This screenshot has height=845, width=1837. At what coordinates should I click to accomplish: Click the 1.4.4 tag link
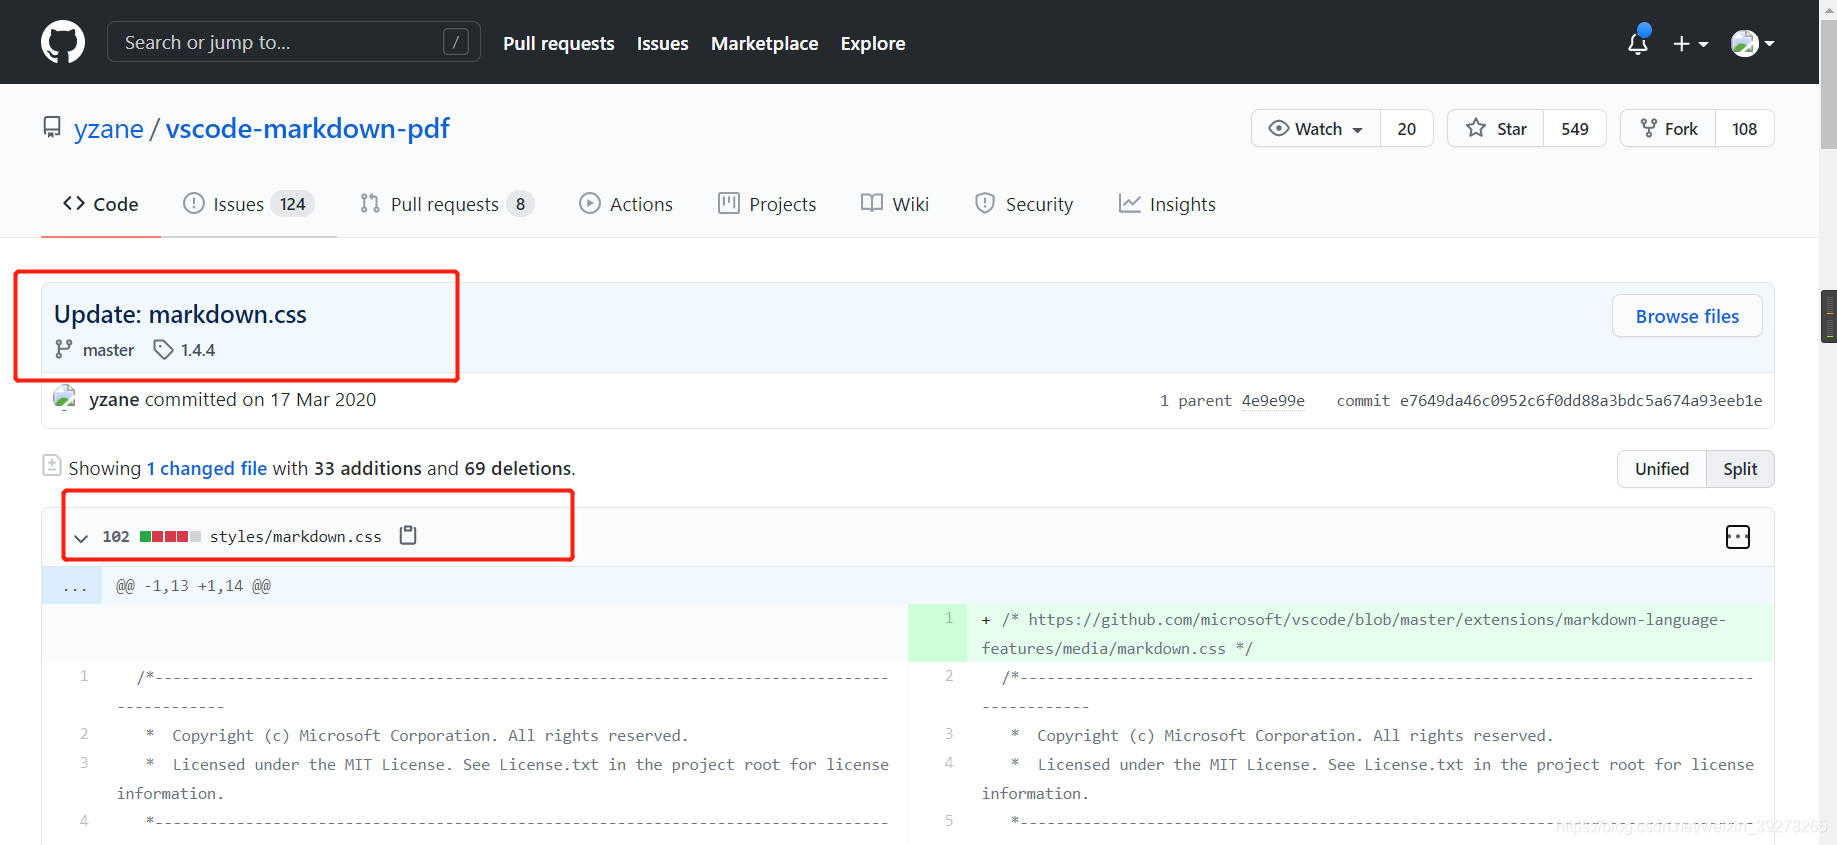coord(198,350)
